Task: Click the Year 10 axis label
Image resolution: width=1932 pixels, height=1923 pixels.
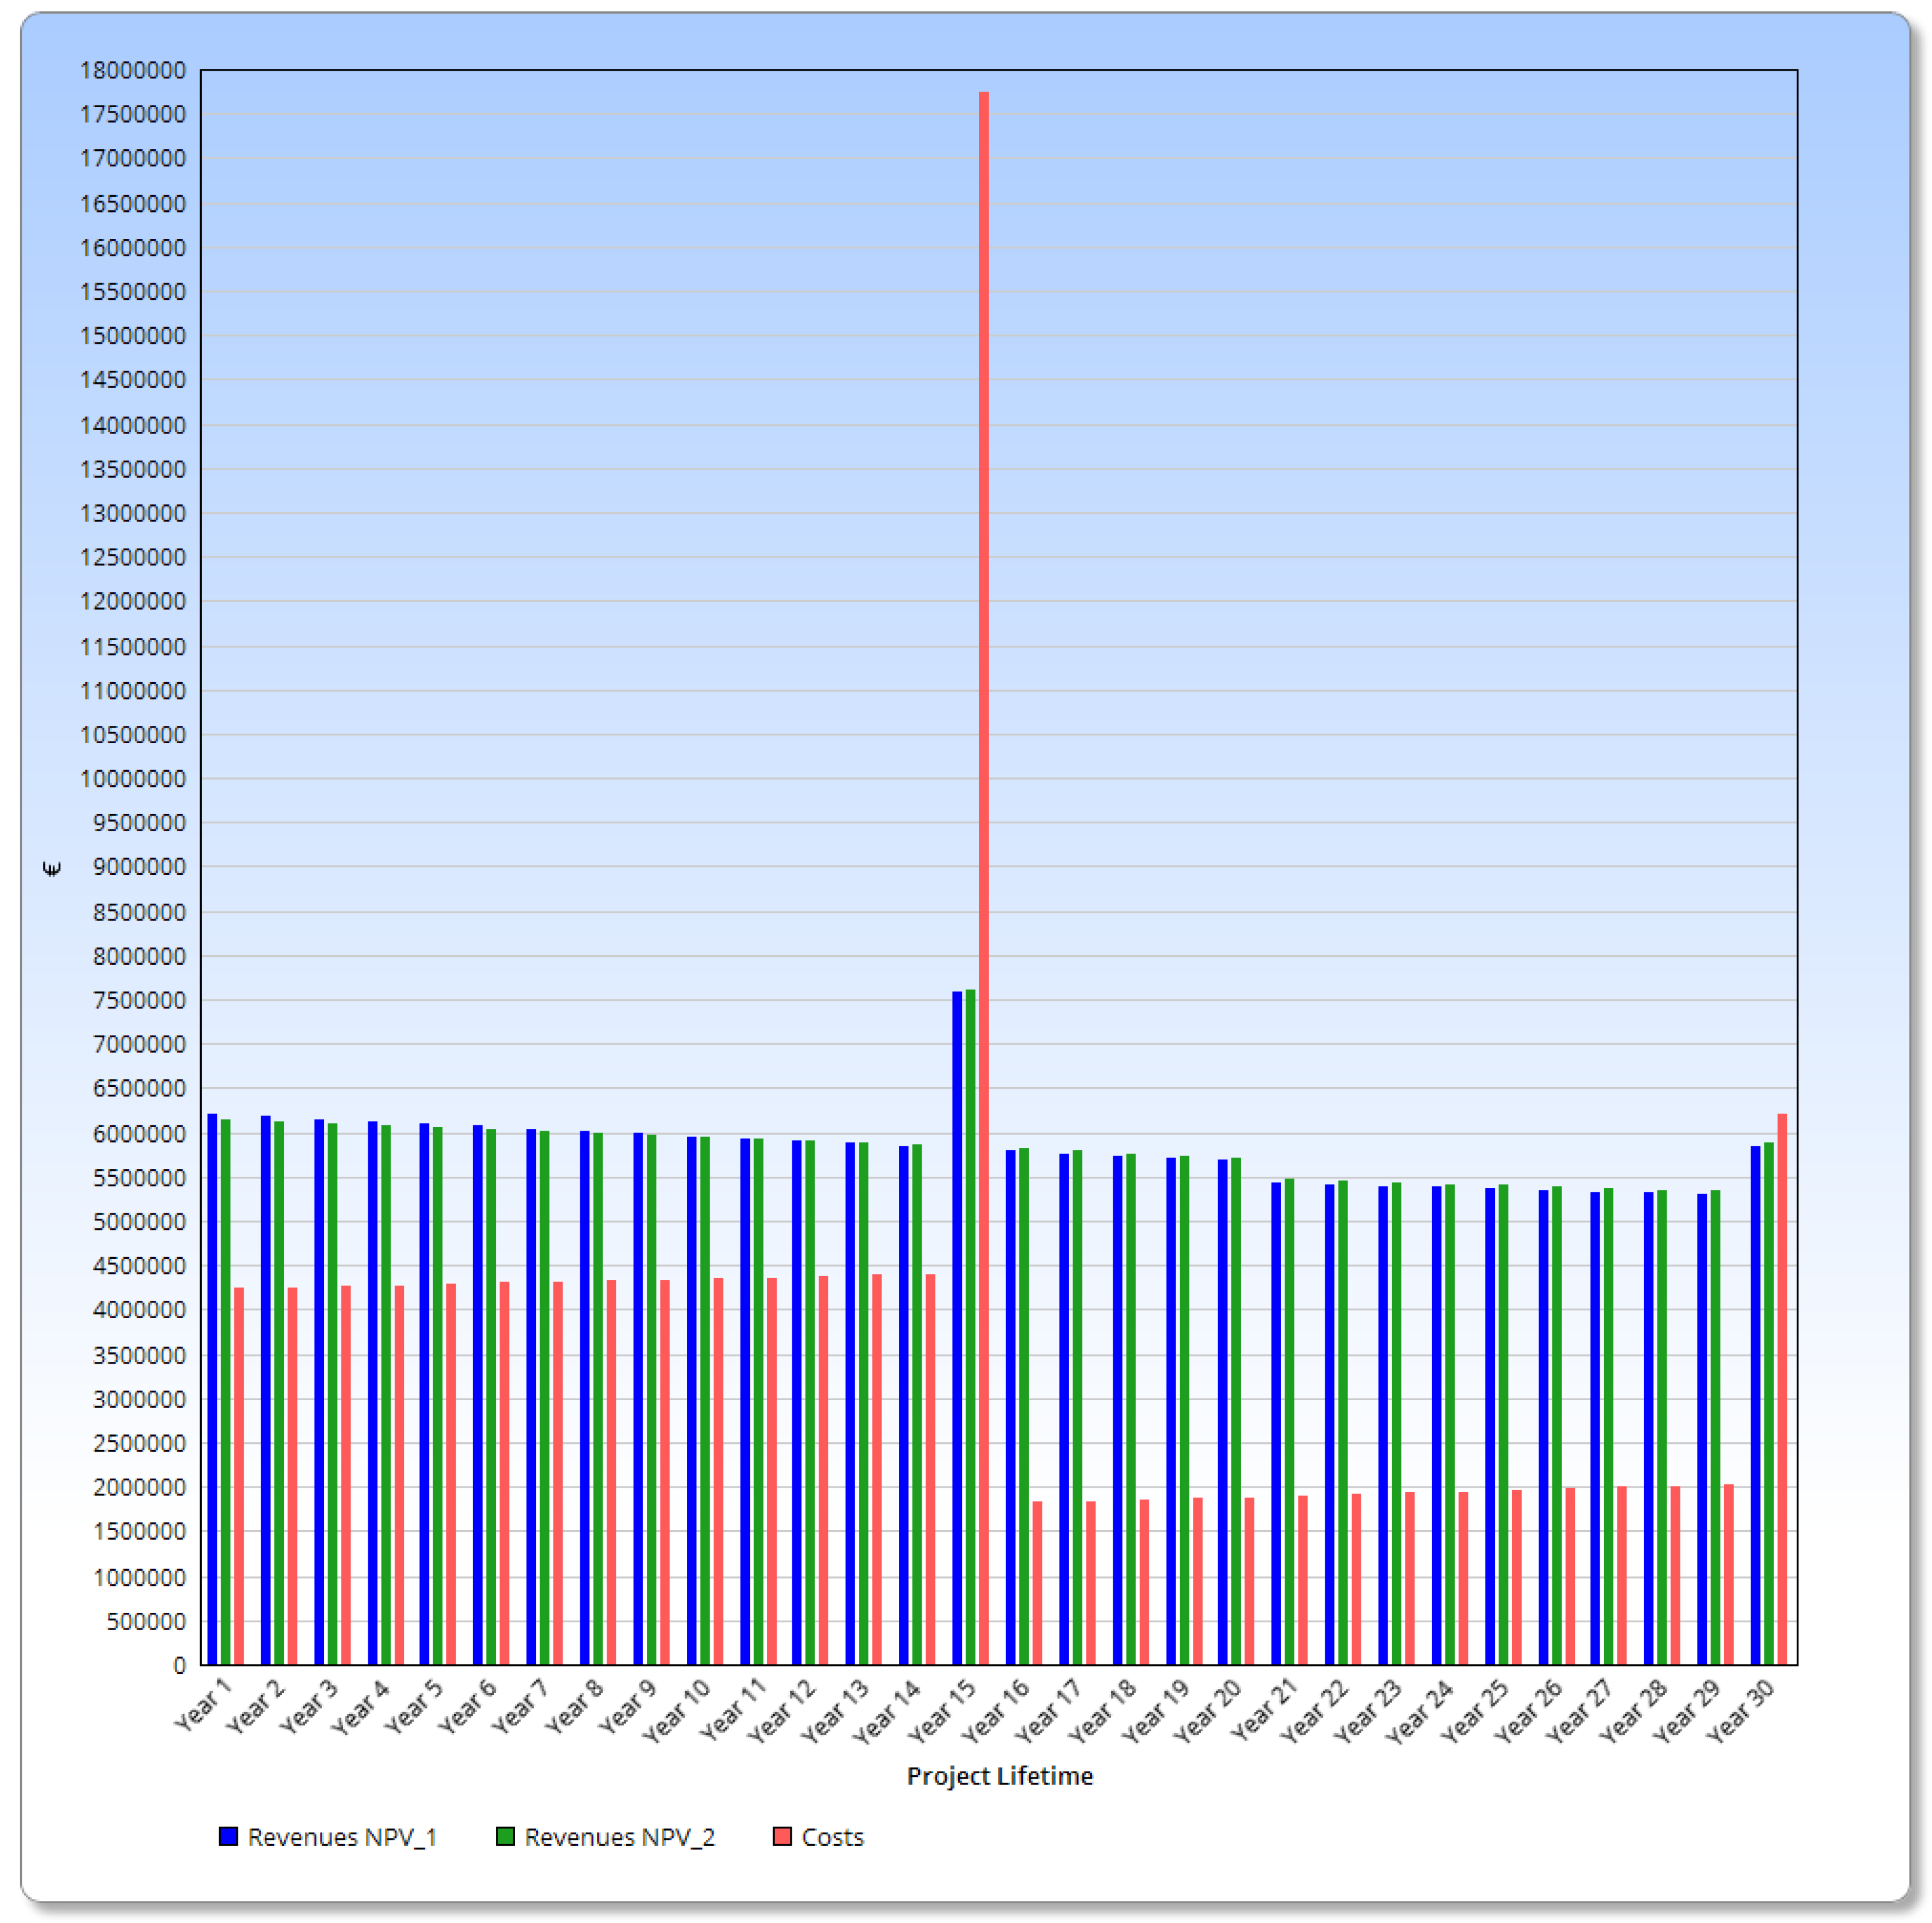Action: click(x=676, y=1711)
